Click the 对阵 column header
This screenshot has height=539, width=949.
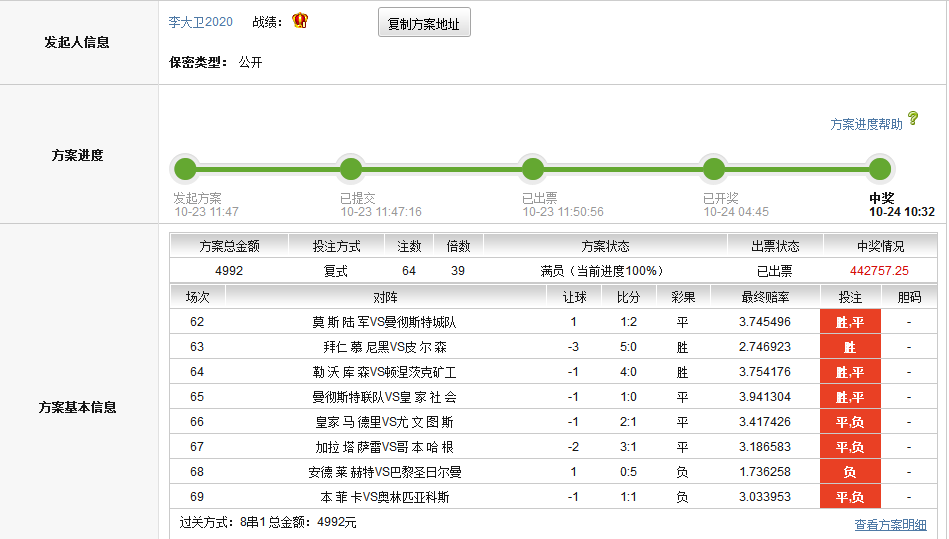(385, 297)
